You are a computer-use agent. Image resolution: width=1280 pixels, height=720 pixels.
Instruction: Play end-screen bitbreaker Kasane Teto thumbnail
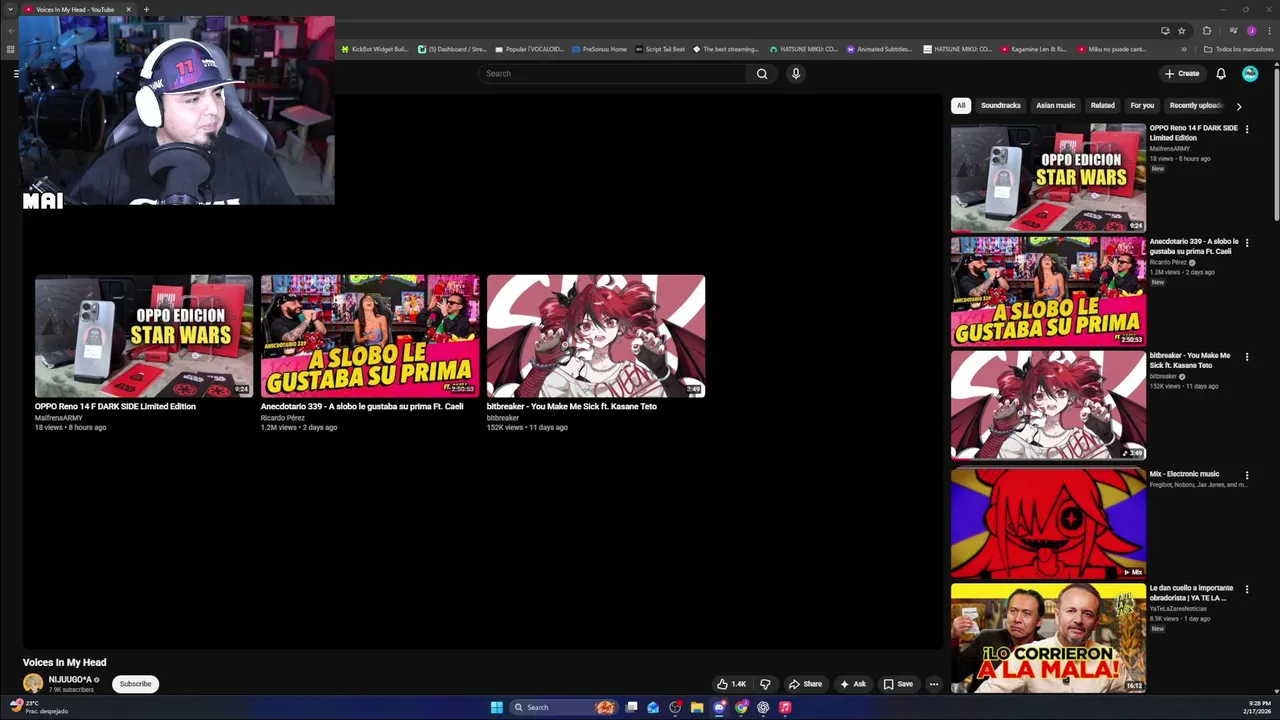click(596, 336)
